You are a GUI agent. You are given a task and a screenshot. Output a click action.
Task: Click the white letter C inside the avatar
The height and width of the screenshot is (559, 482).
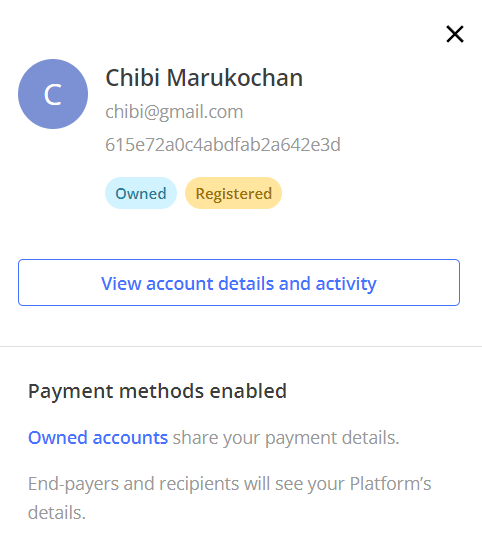[53, 95]
